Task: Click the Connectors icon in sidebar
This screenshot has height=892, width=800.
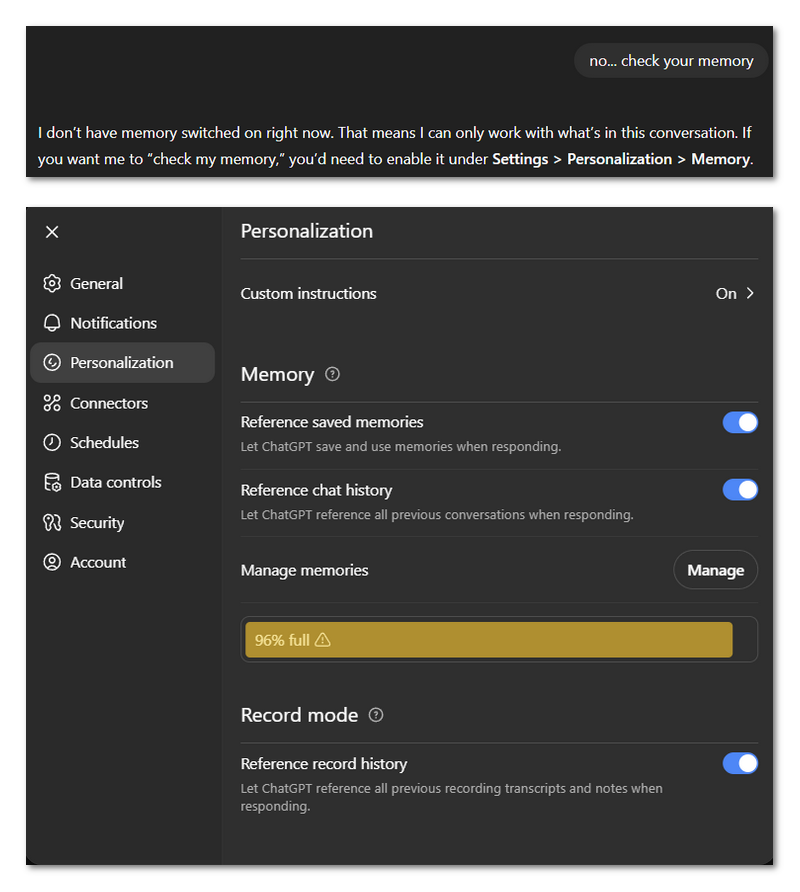Action: 52,403
